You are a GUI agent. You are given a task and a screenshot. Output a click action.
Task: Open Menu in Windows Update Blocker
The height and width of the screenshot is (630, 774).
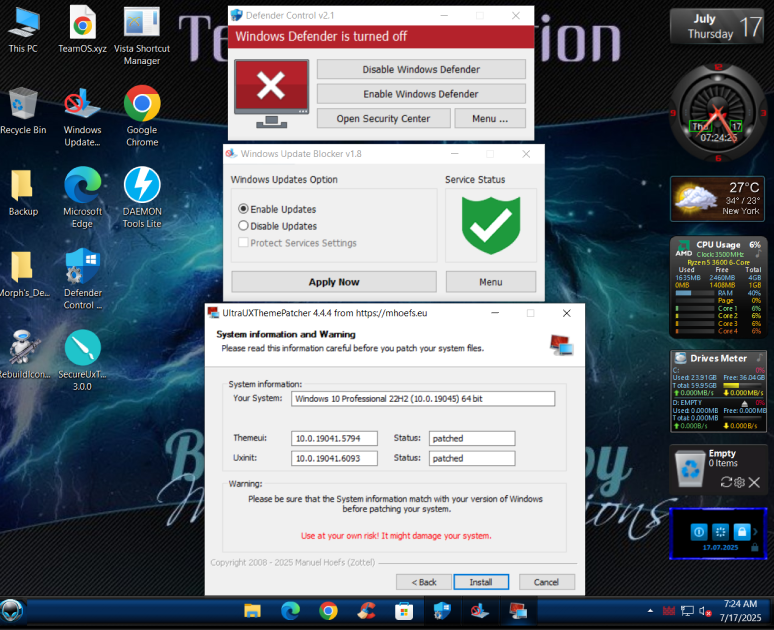click(491, 282)
